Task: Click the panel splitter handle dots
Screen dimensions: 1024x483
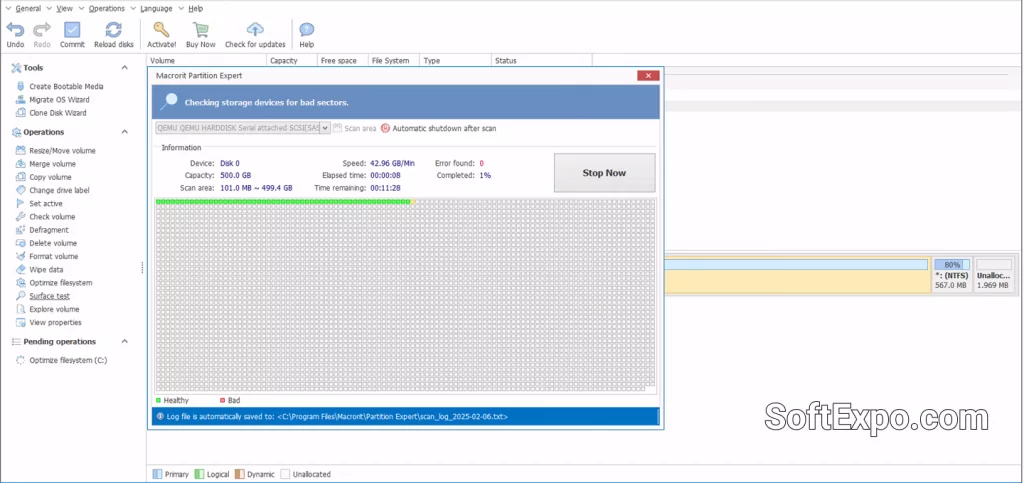Action: click(x=142, y=268)
